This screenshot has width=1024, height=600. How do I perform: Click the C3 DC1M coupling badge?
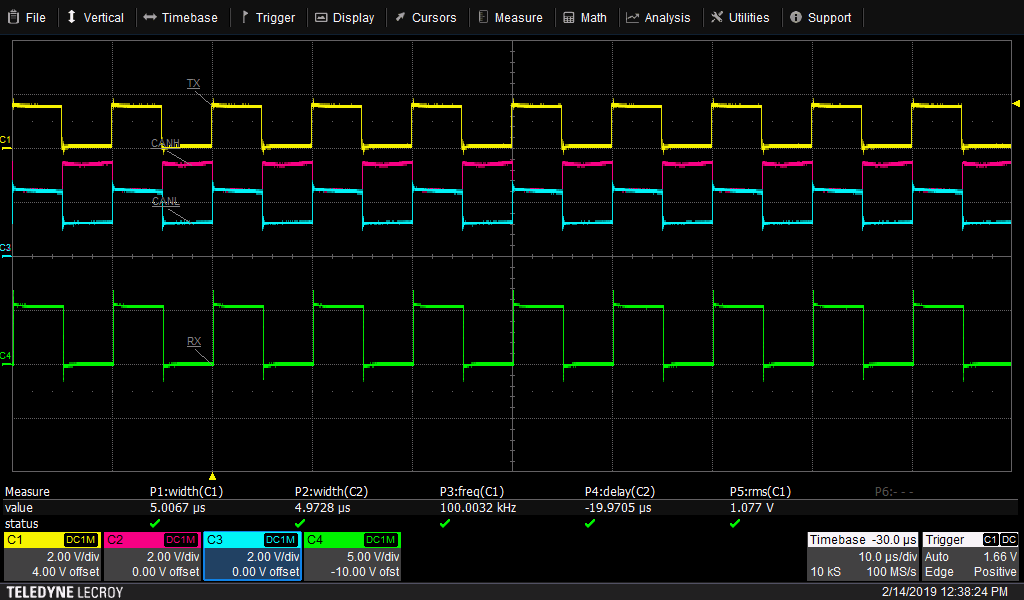point(281,540)
